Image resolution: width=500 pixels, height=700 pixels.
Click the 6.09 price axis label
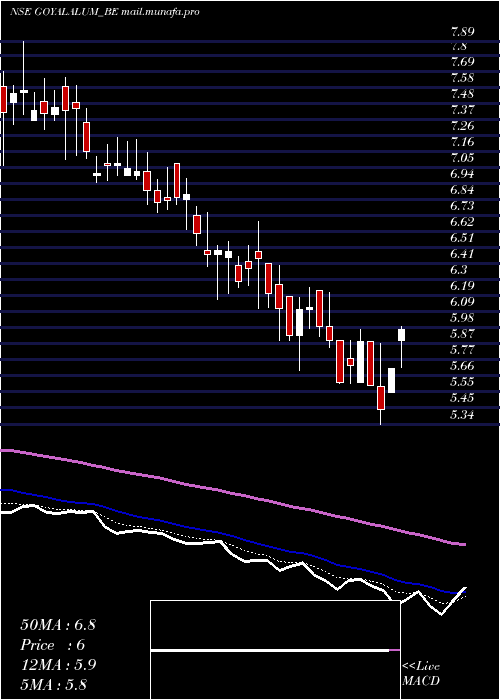[x=462, y=302]
